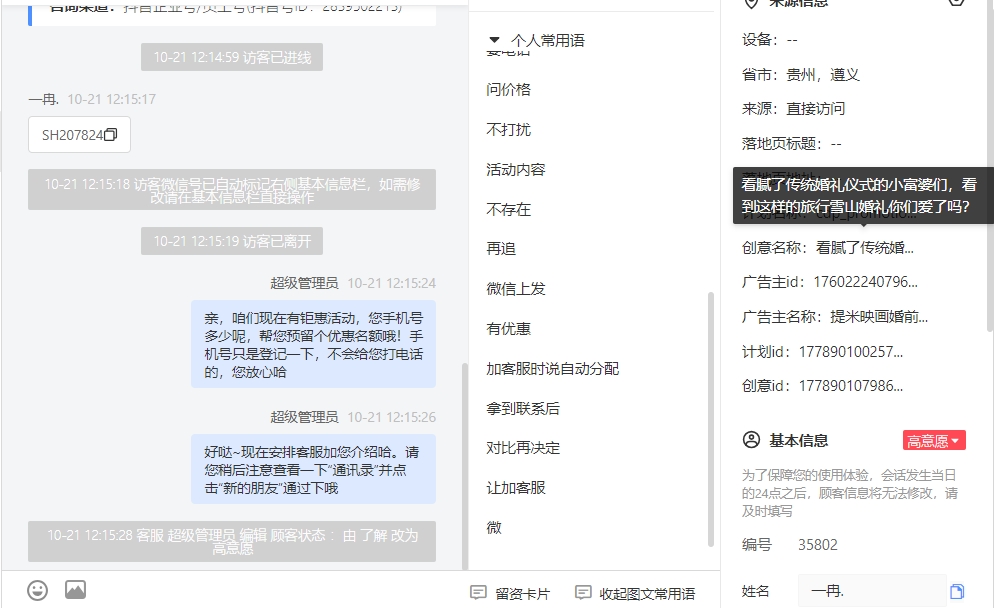Select the 不存在 quick phrase
Image resolution: width=994 pixels, height=608 pixels.
[508, 209]
